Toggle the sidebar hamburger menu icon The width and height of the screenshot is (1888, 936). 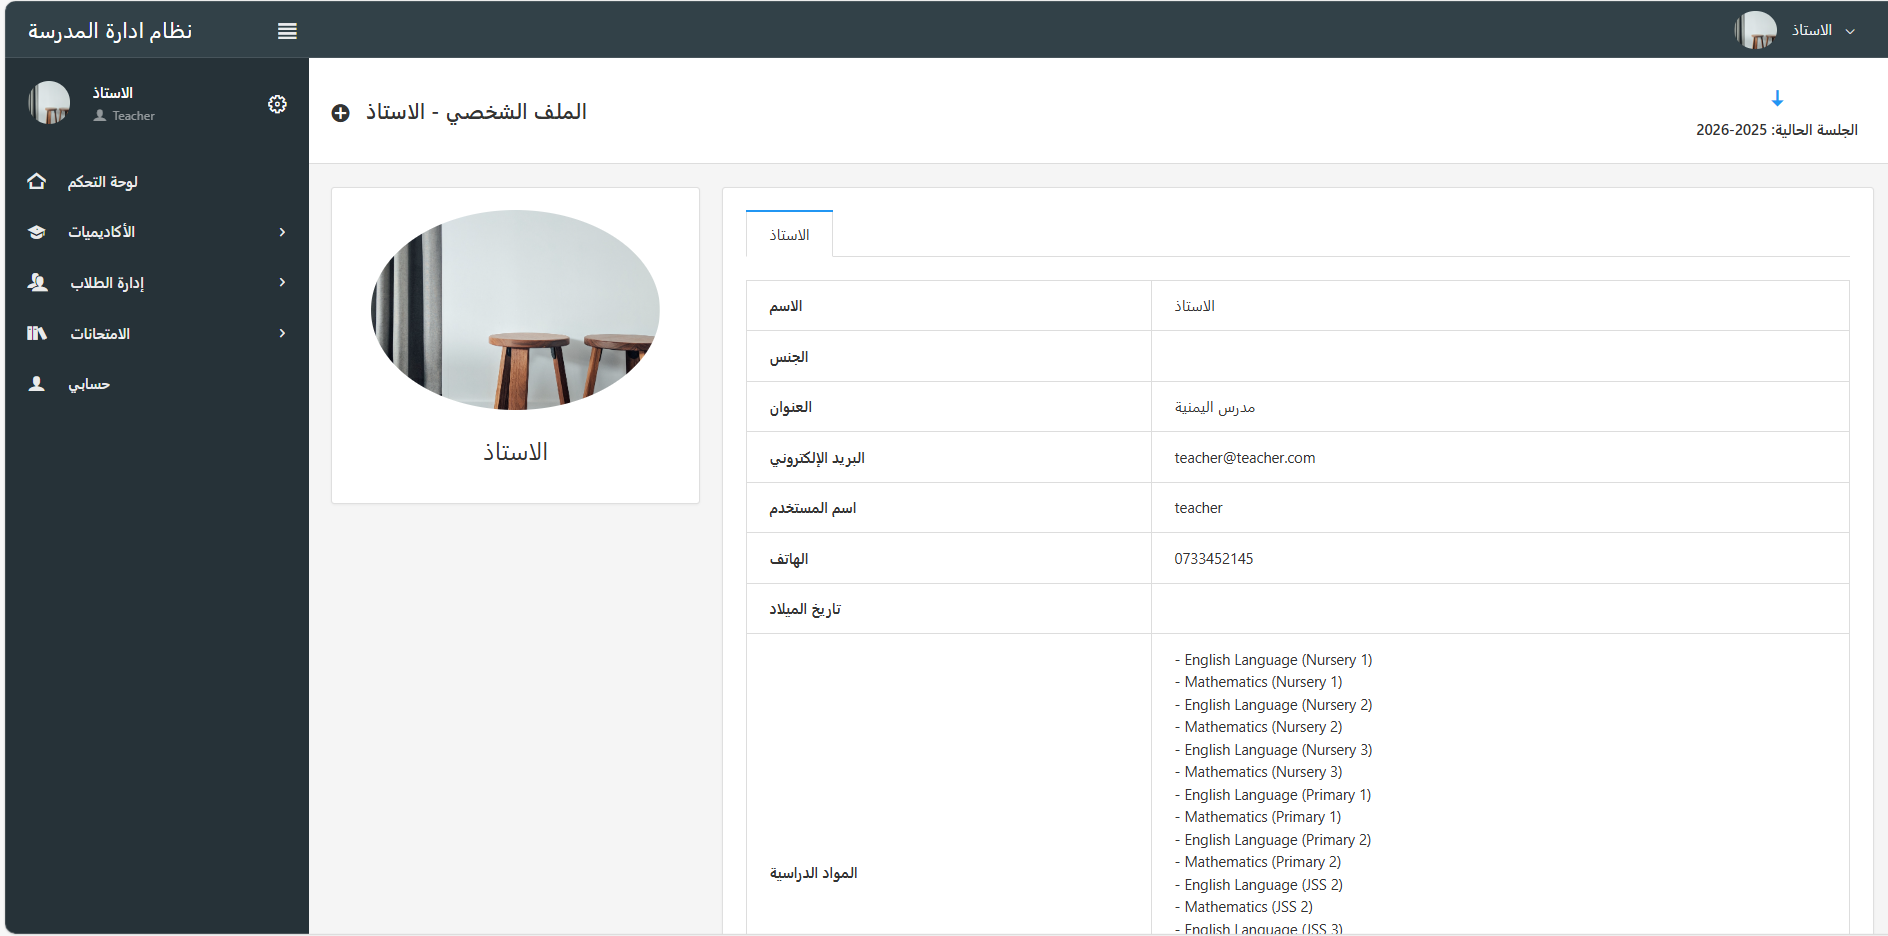[287, 31]
